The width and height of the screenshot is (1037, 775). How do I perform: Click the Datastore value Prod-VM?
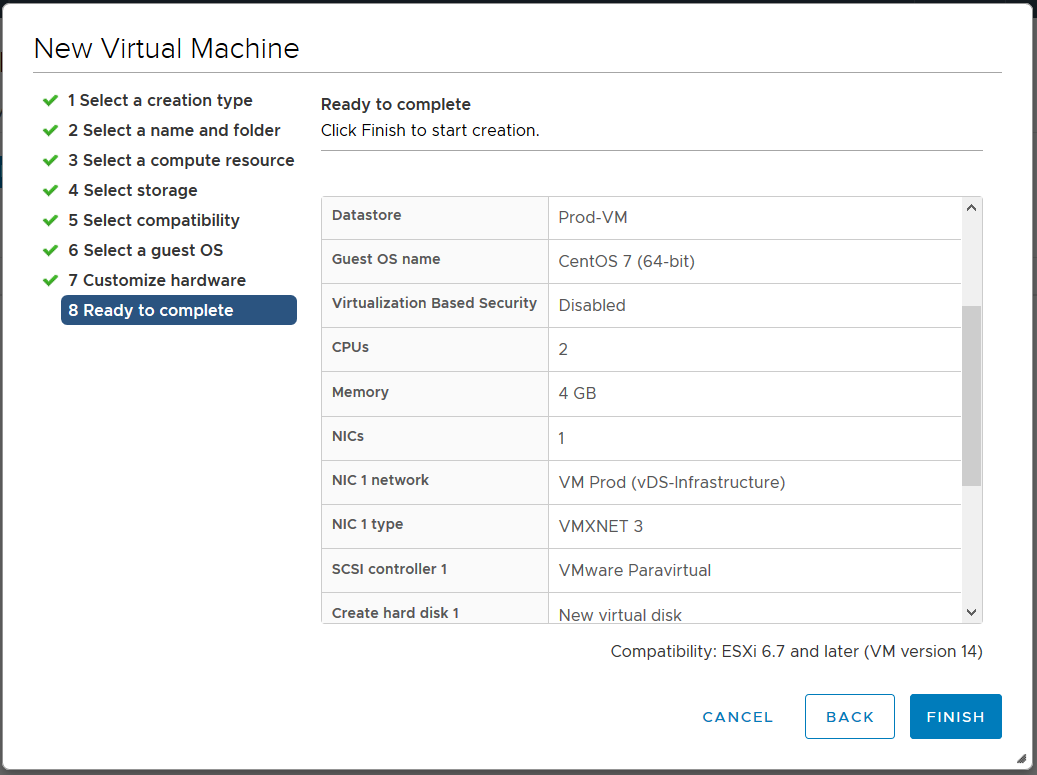click(x=593, y=218)
